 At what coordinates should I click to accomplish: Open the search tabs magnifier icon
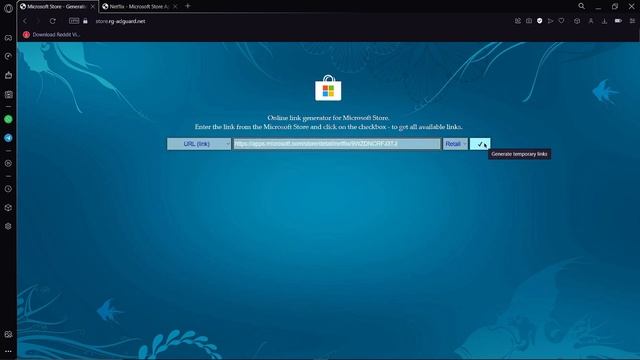click(x=581, y=6)
